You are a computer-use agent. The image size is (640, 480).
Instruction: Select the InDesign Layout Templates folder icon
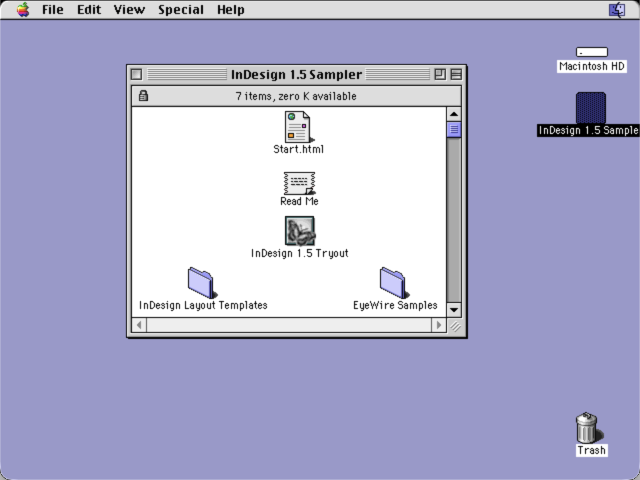pyautogui.click(x=202, y=283)
